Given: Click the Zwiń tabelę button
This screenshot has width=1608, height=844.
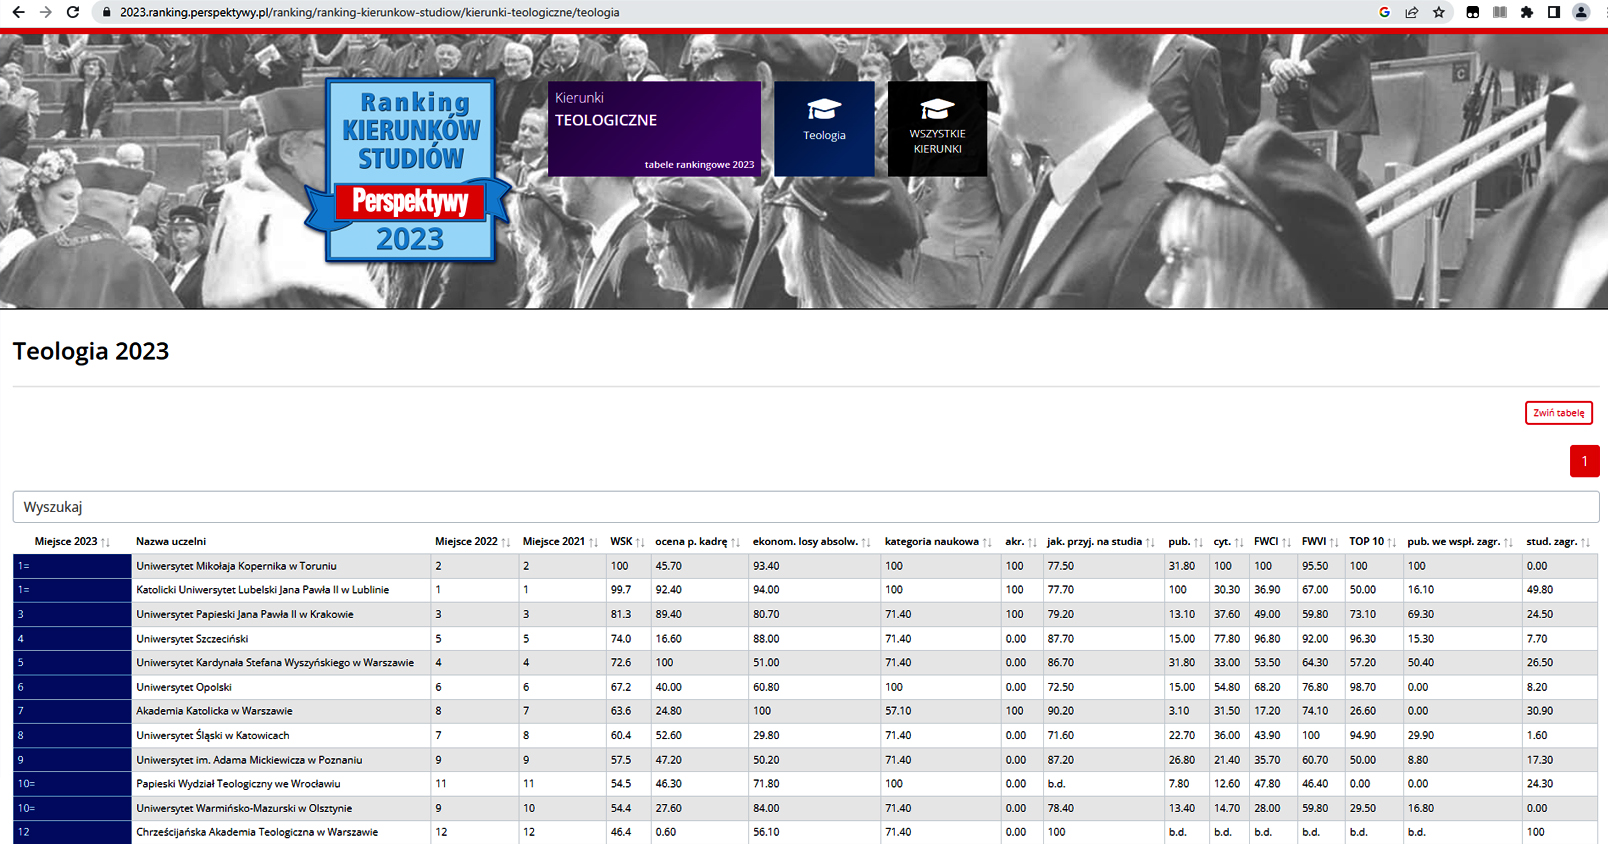Looking at the screenshot, I should [x=1558, y=413].
